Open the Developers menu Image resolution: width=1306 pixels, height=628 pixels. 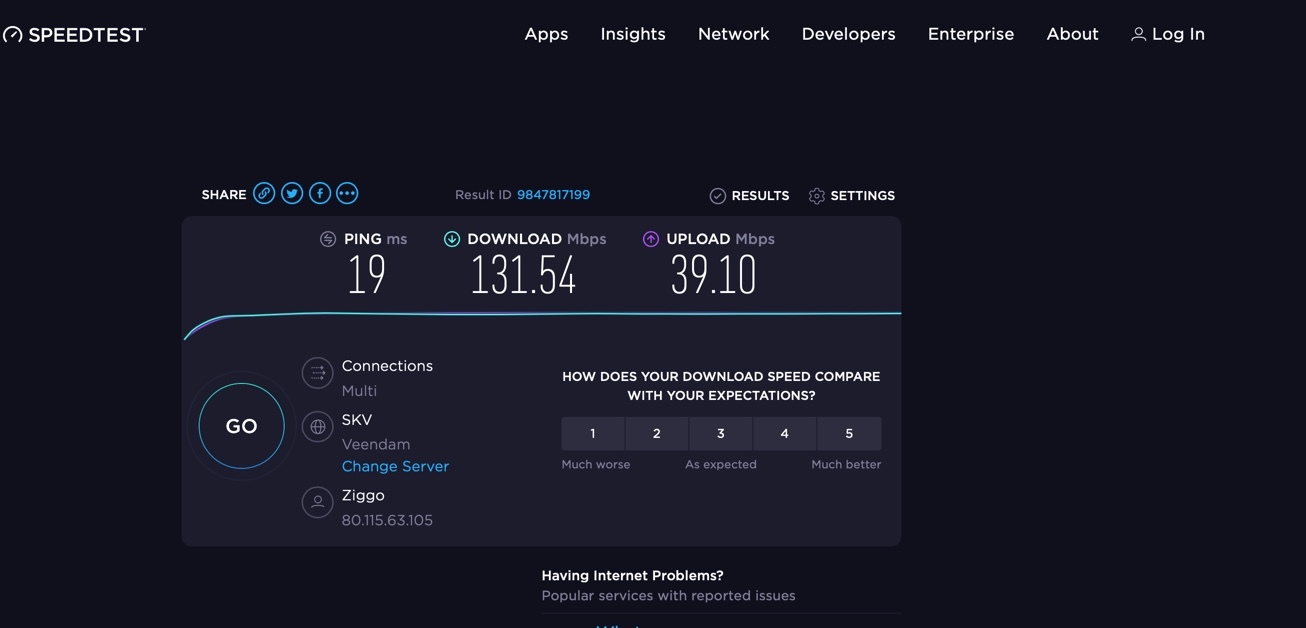(x=849, y=34)
